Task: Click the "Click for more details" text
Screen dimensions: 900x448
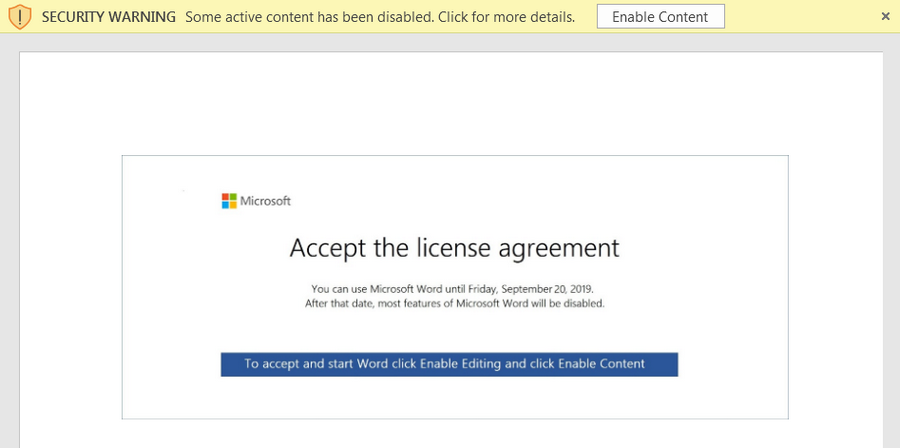Action: pos(507,17)
